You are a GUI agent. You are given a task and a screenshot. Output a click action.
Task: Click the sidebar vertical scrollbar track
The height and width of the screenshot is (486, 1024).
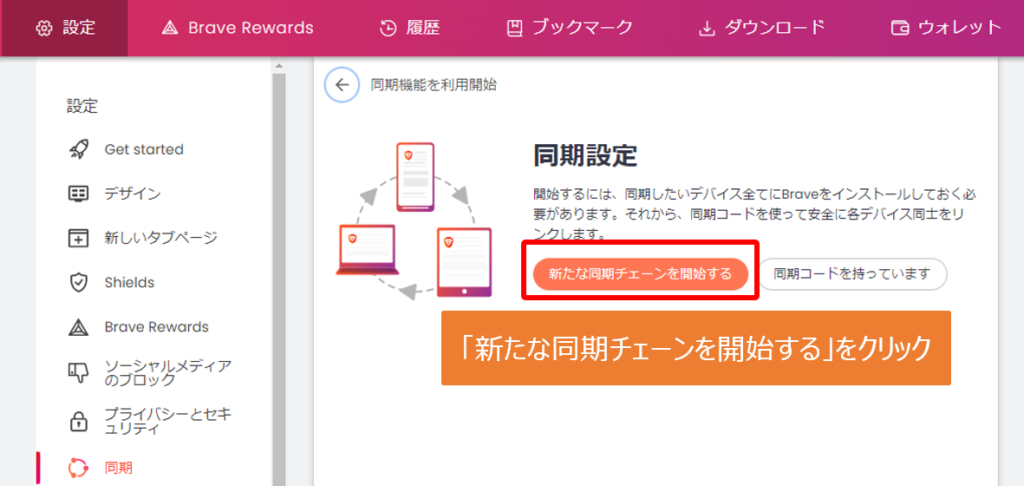click(x=279, y=281)
